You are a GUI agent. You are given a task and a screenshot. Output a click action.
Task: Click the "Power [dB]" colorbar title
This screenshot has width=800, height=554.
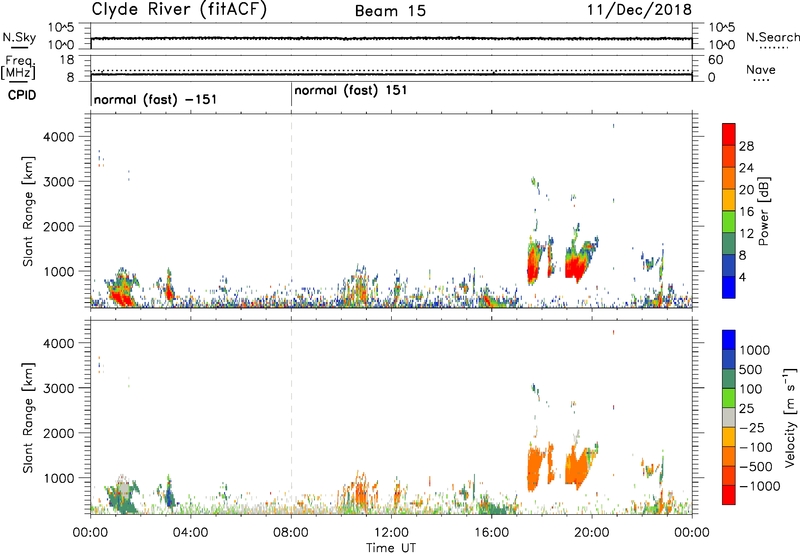pyautogui.click(x=763, y=211)
